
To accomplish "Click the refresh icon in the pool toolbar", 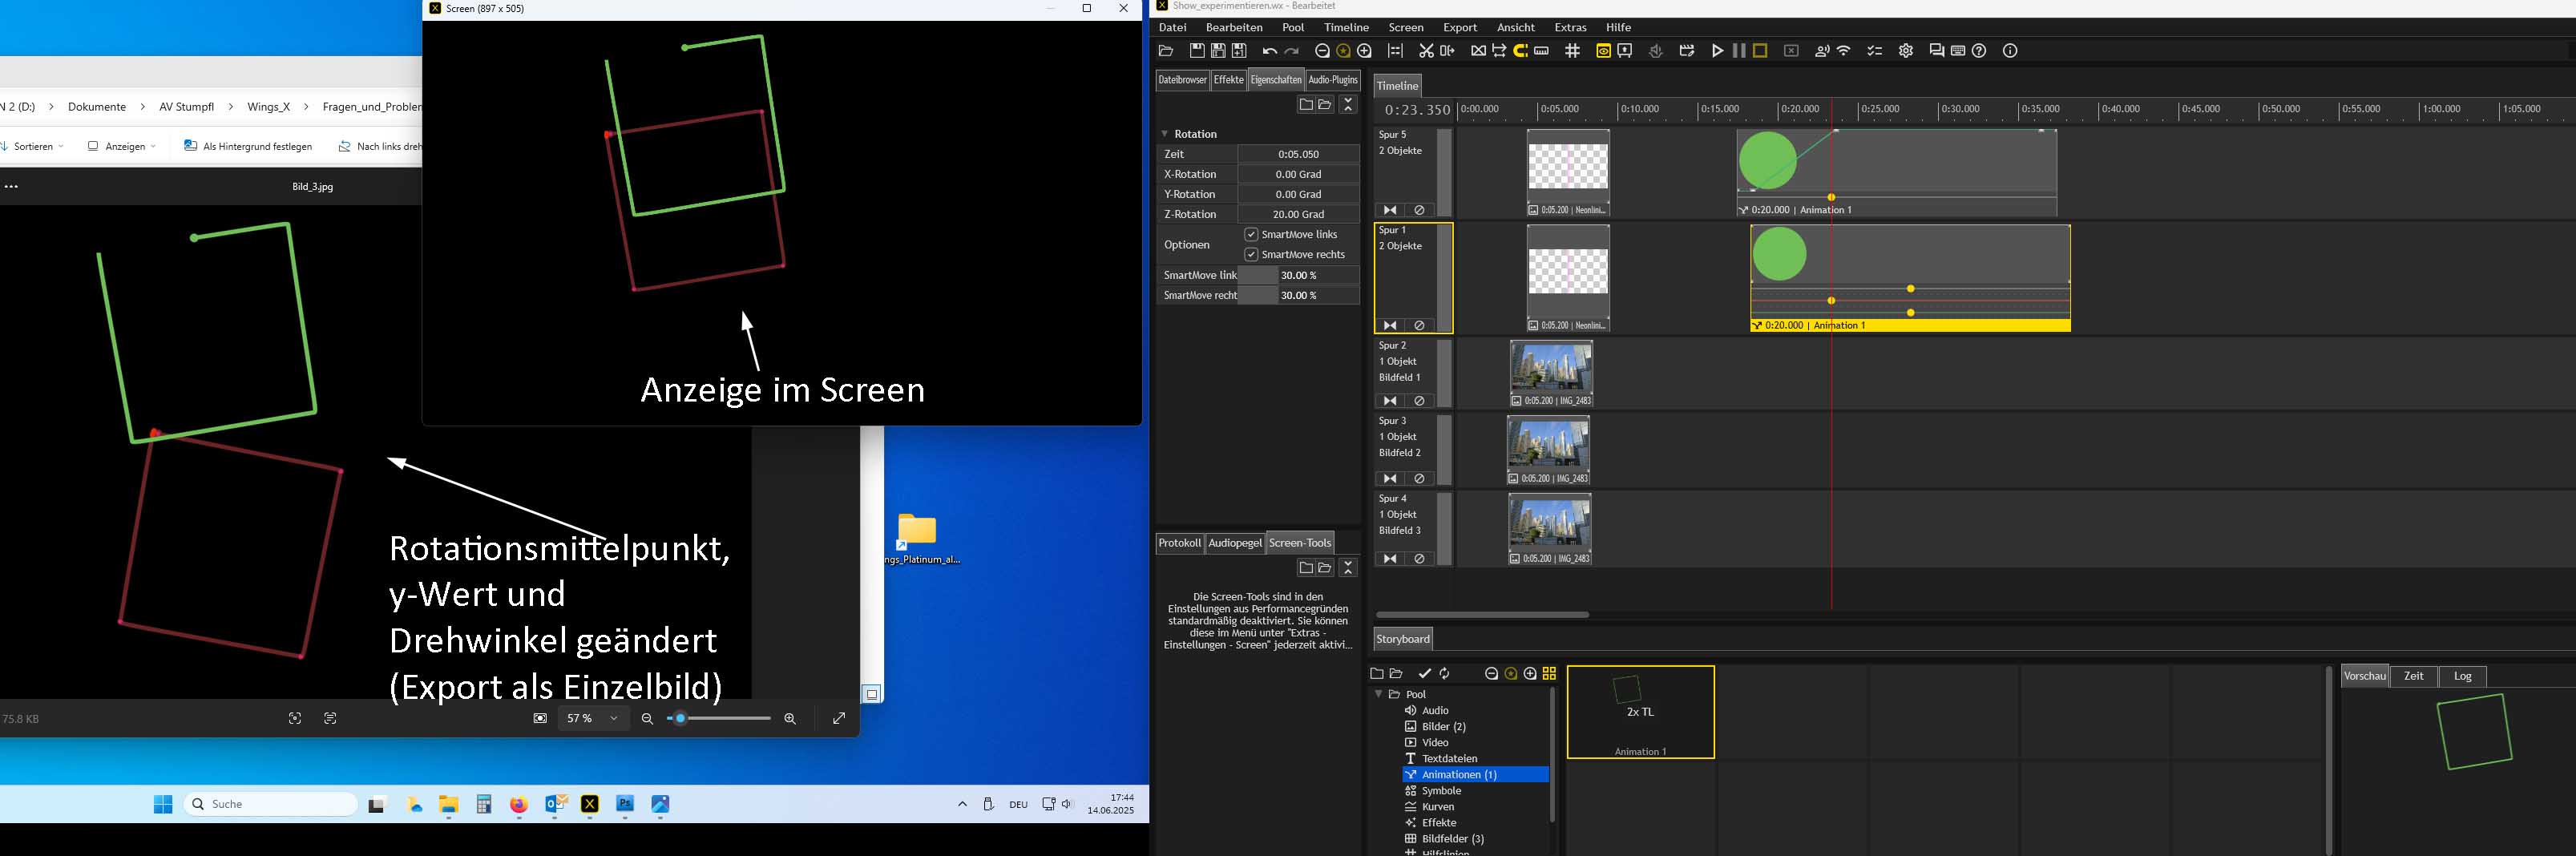I will point(1445,674).
